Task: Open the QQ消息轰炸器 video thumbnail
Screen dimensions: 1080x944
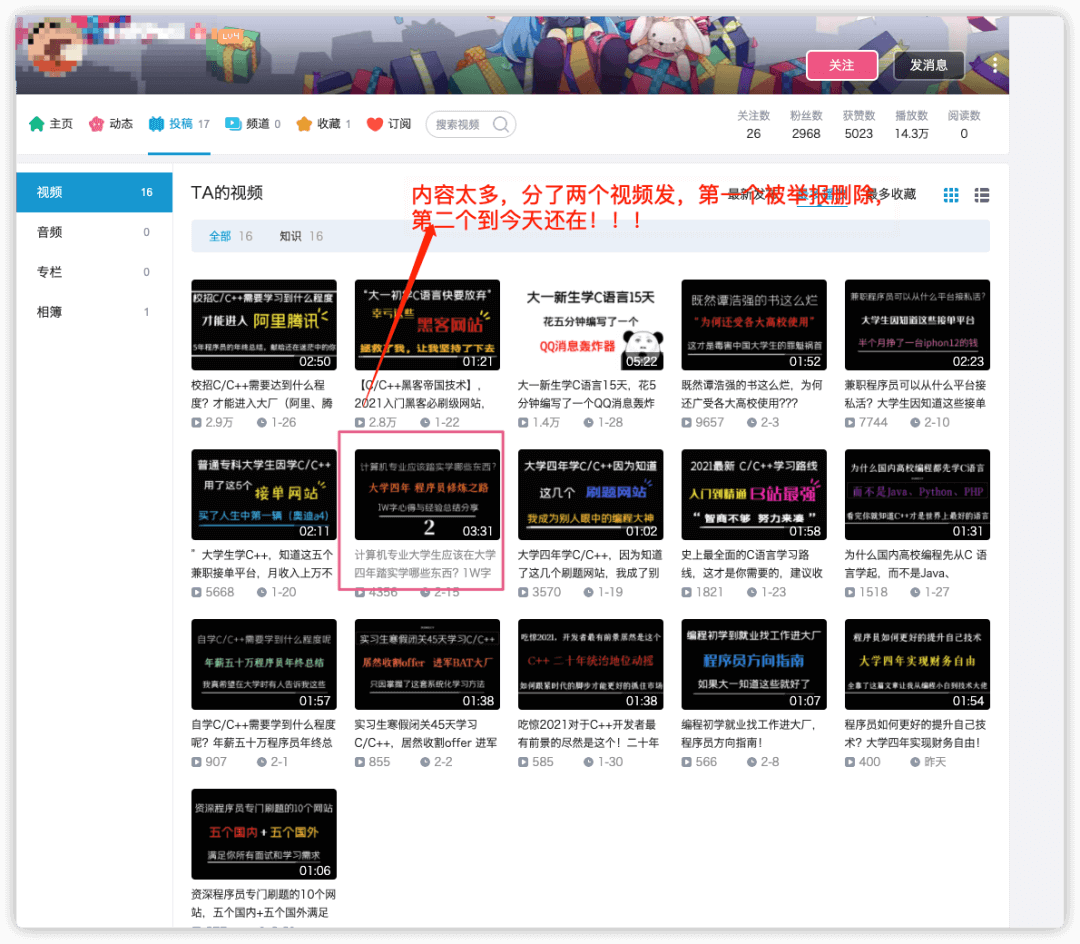Action: (x=590, y=325)
